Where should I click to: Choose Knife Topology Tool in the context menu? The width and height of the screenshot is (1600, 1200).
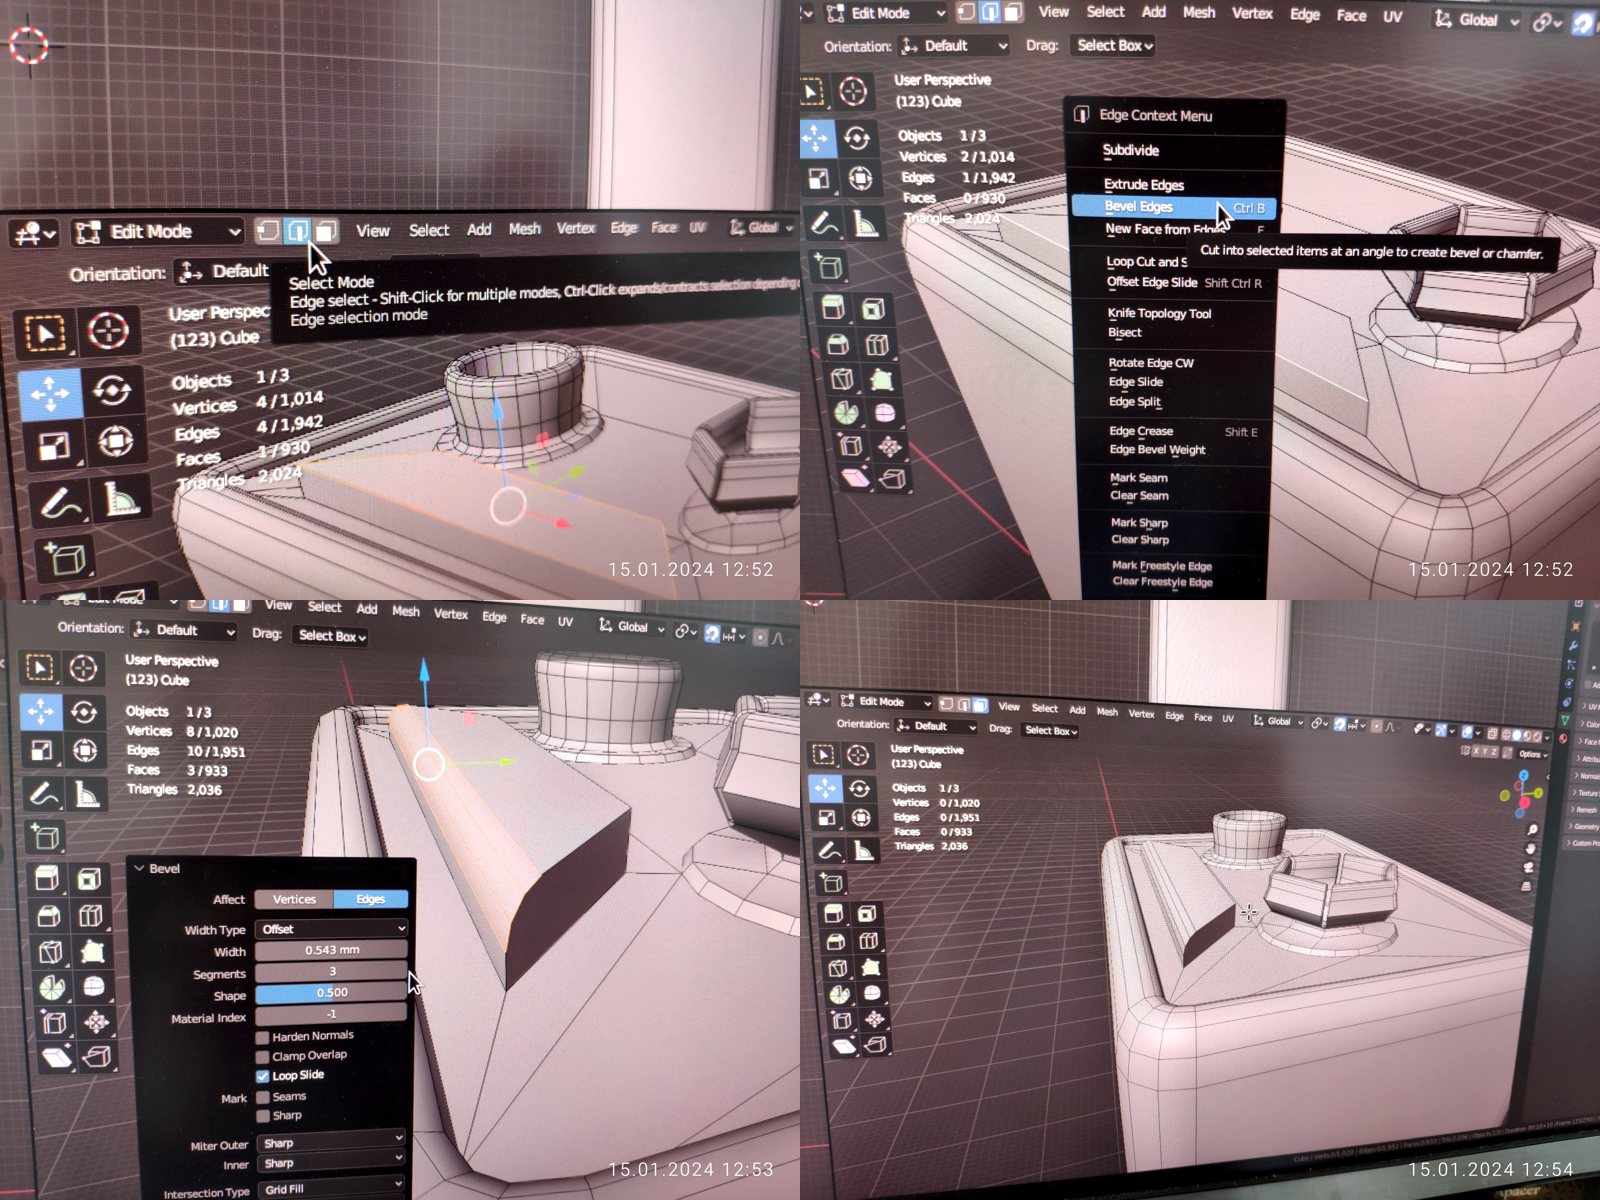[x=1159, y=314]
